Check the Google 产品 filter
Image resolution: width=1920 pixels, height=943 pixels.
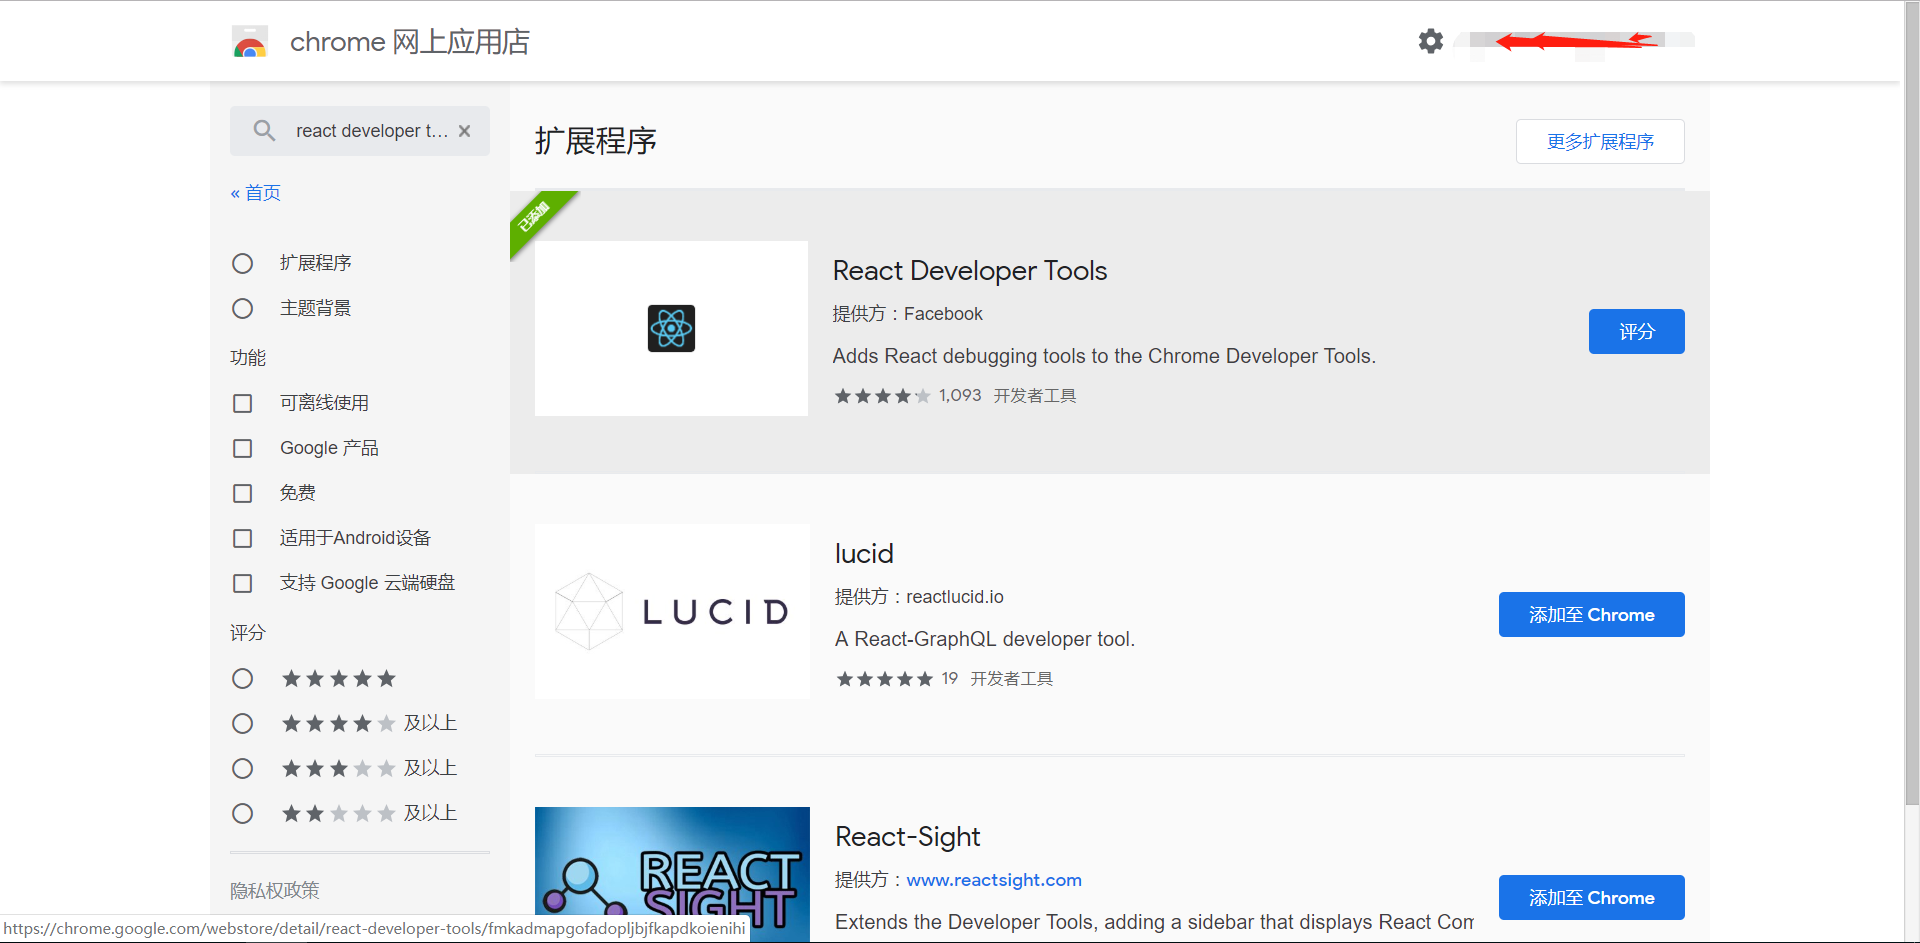pyautogui.click(x=242, y=448)
